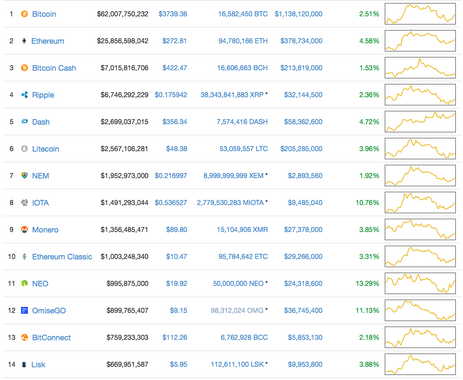The height and width of the screenshot is (380, 463).
Task: Click the Lisk logo icon
Action: click(x=24, y=364)
